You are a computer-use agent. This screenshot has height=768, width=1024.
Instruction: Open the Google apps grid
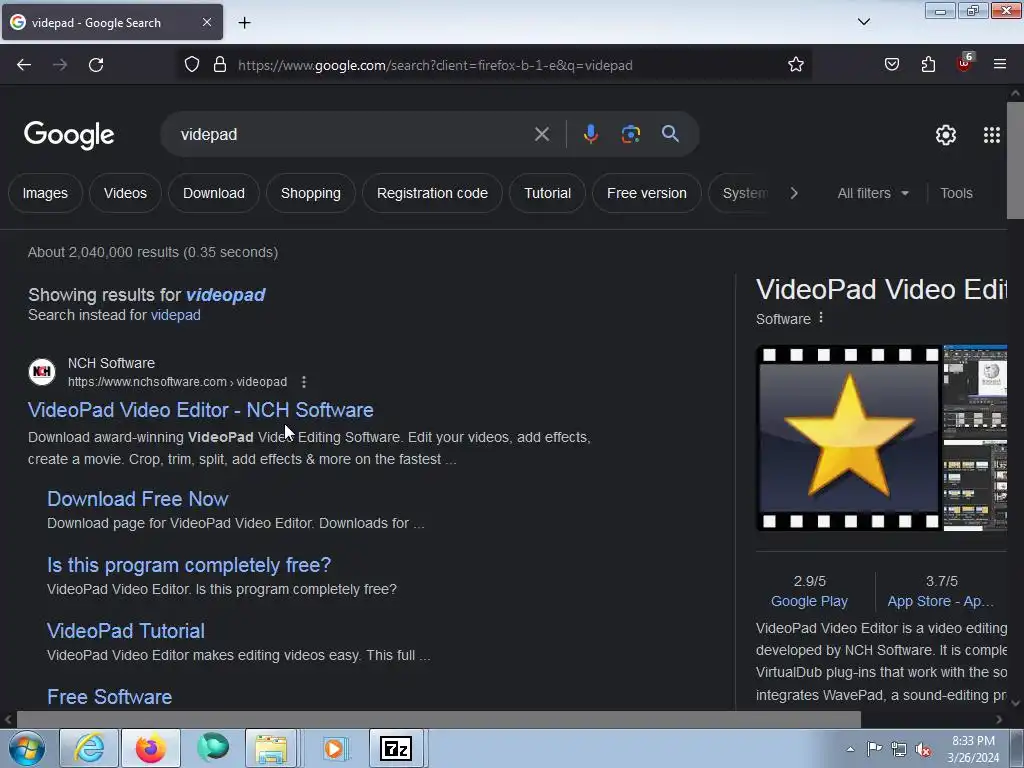[991, 135]
